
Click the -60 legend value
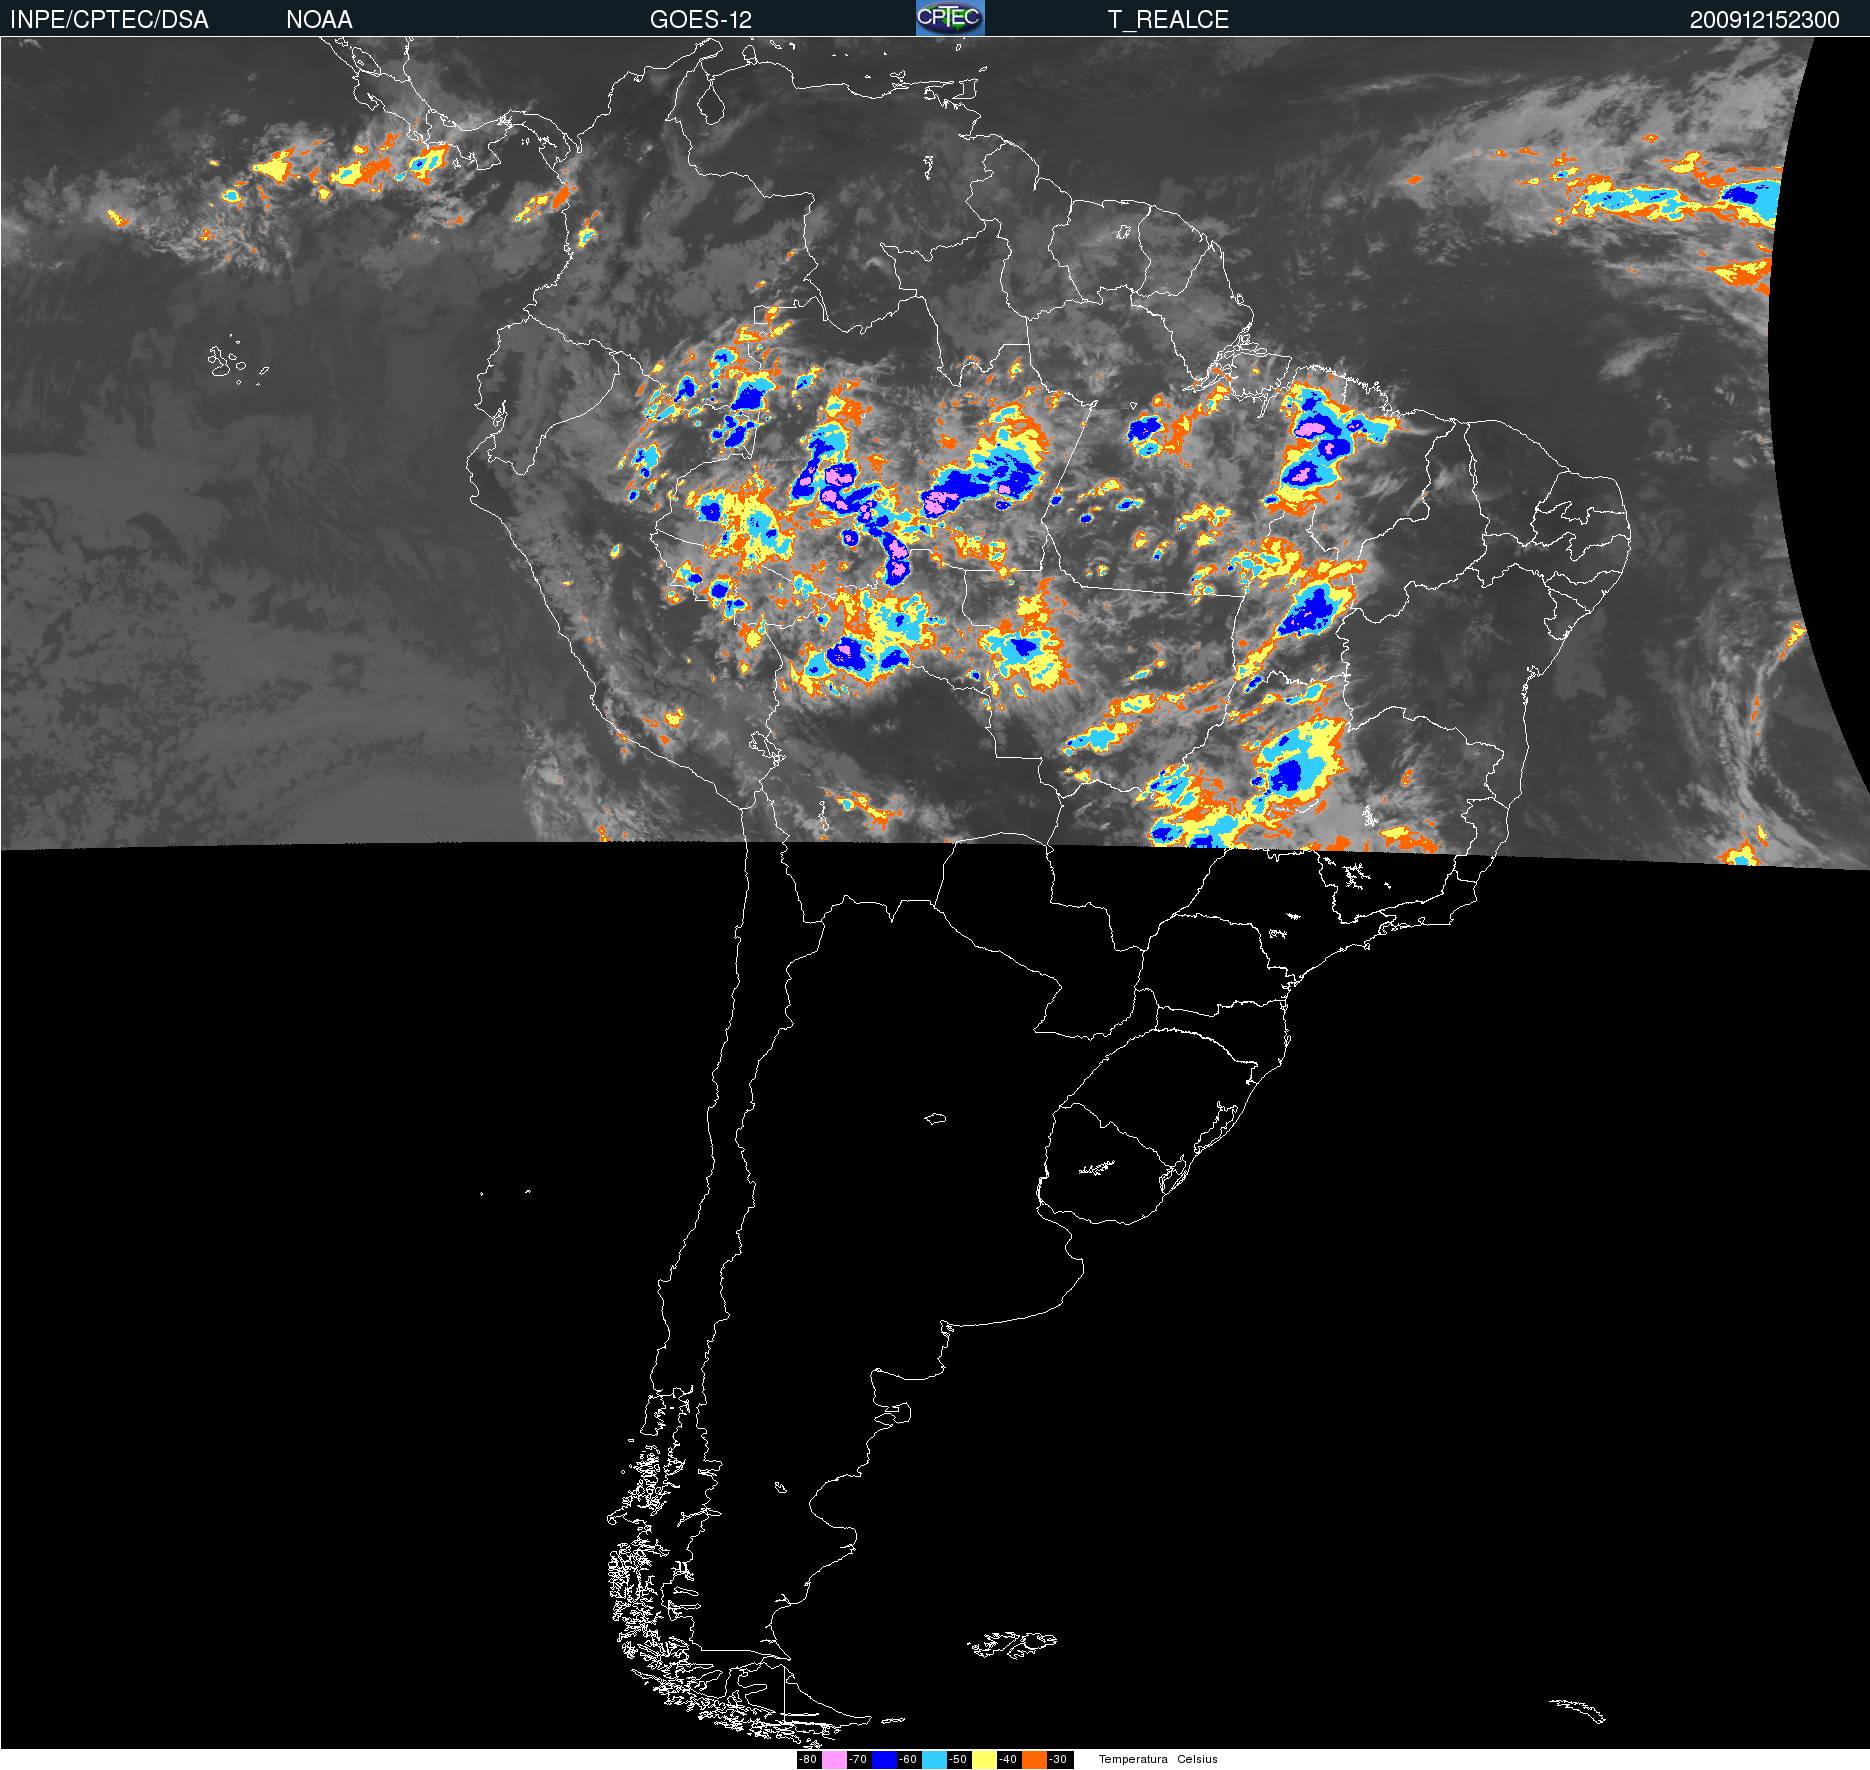click(908, 1759)
